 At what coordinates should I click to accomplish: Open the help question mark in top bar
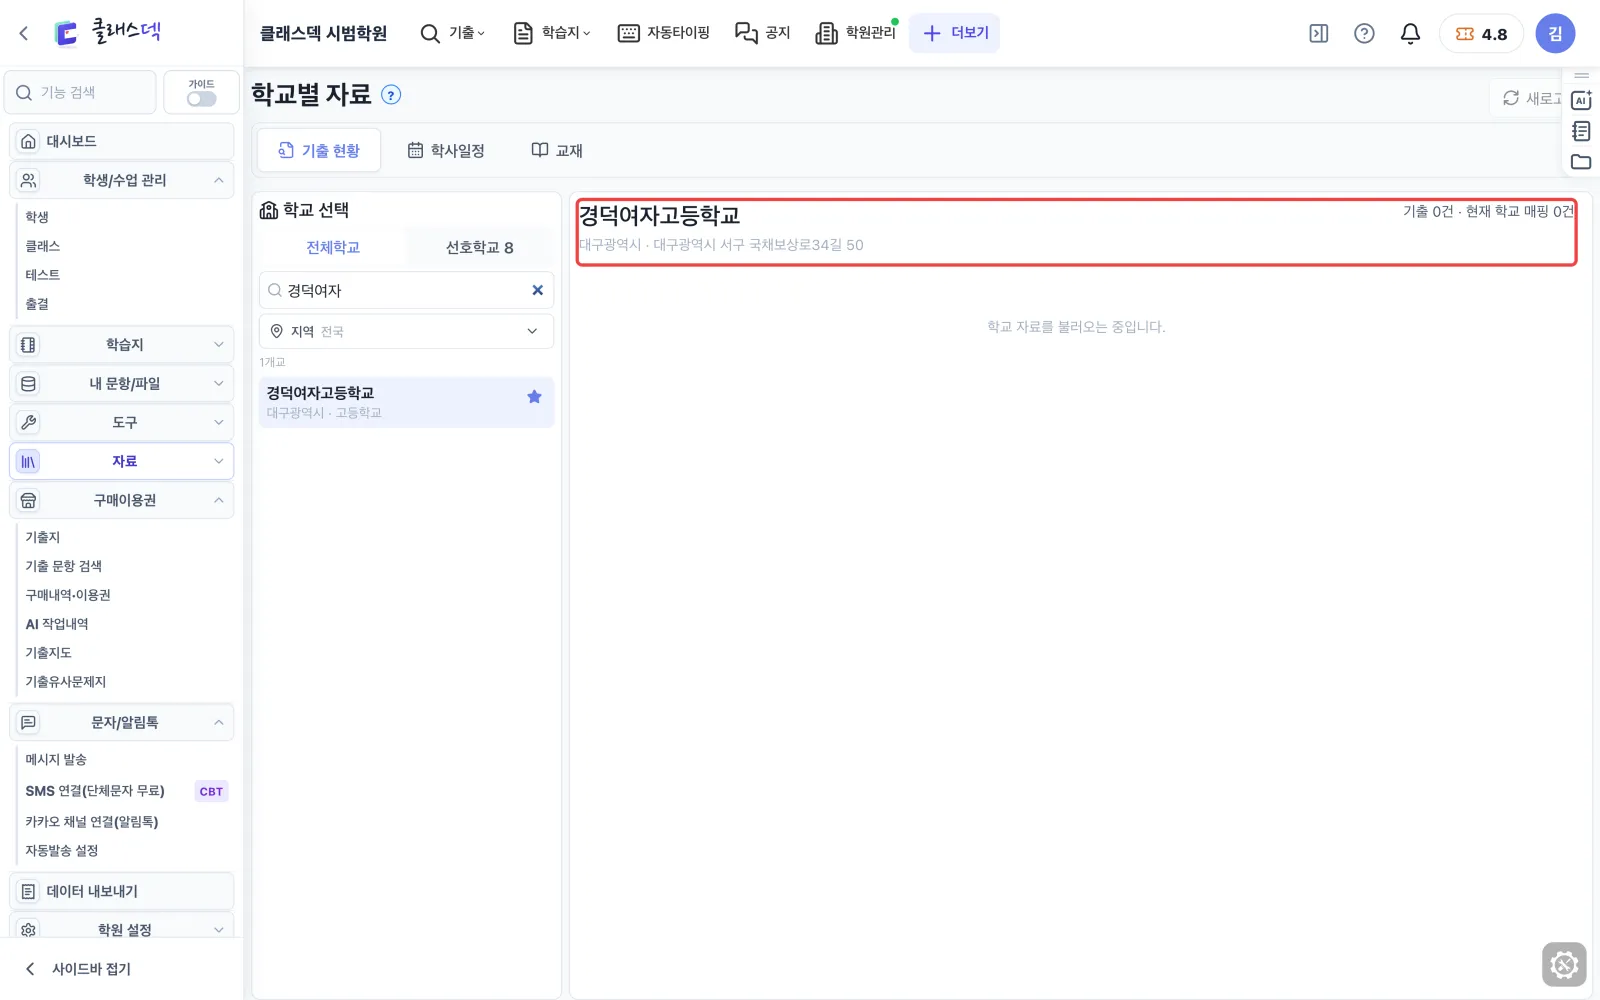(x=1364, y=33)
